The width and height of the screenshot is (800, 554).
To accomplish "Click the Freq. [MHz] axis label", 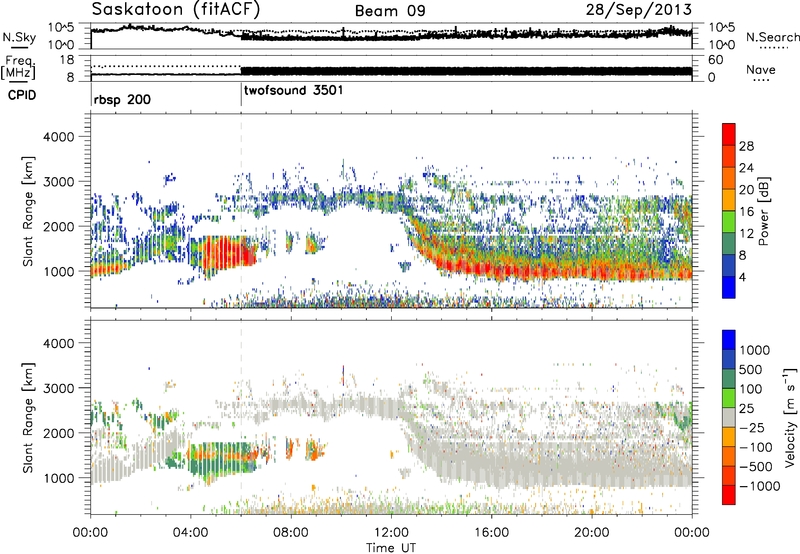I will click(x=18, y=68).
